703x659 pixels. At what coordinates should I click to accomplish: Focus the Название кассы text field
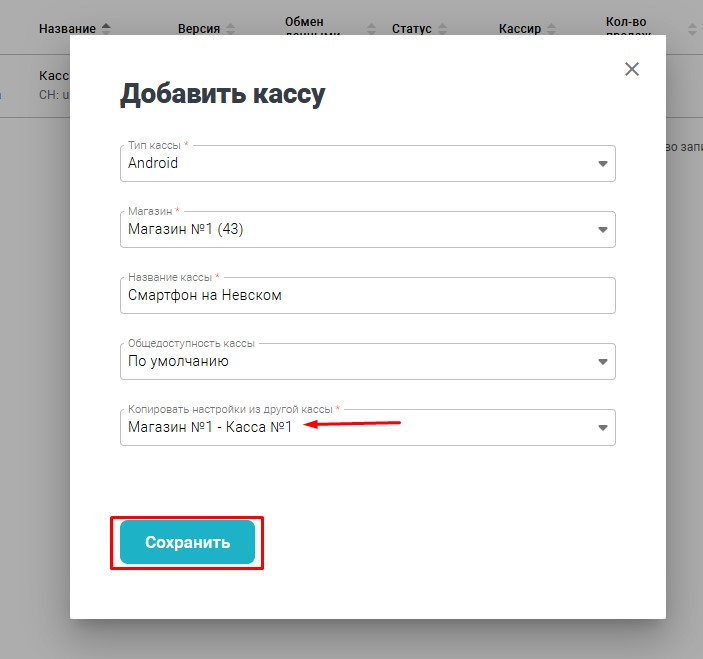tap(367, 296)
